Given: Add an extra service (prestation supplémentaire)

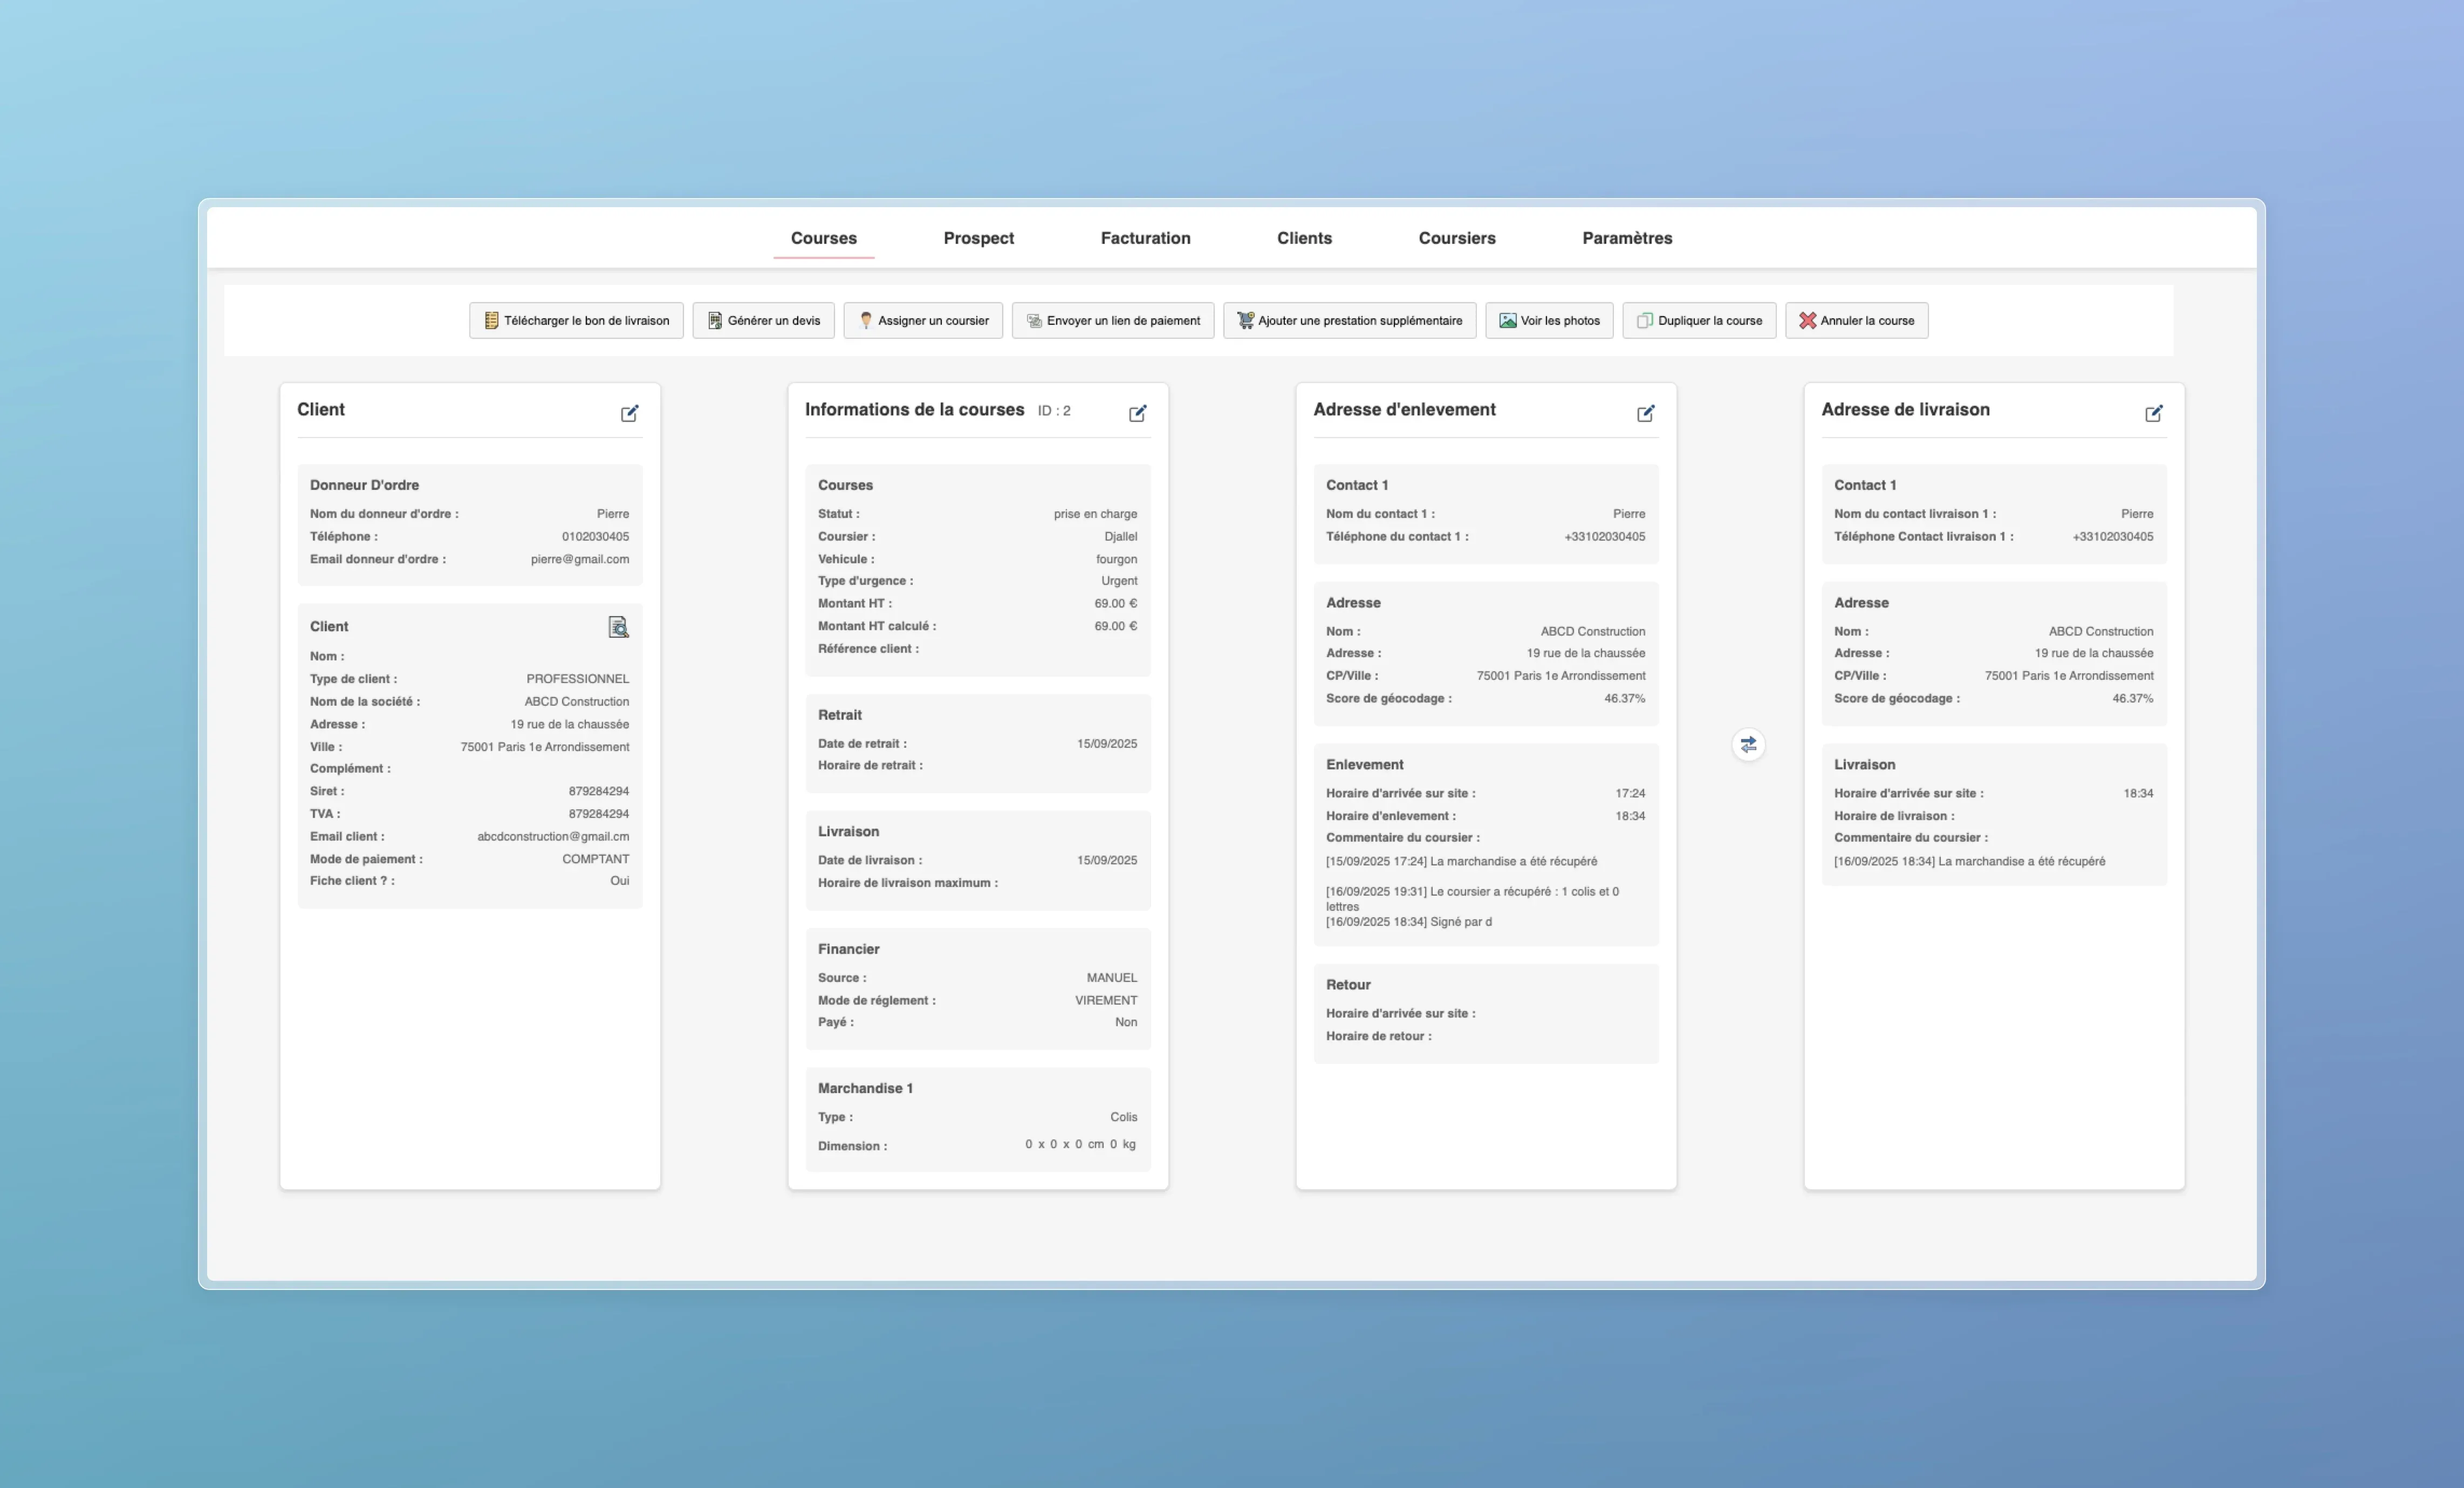Looking at the screenshot, I should 1349,321.
